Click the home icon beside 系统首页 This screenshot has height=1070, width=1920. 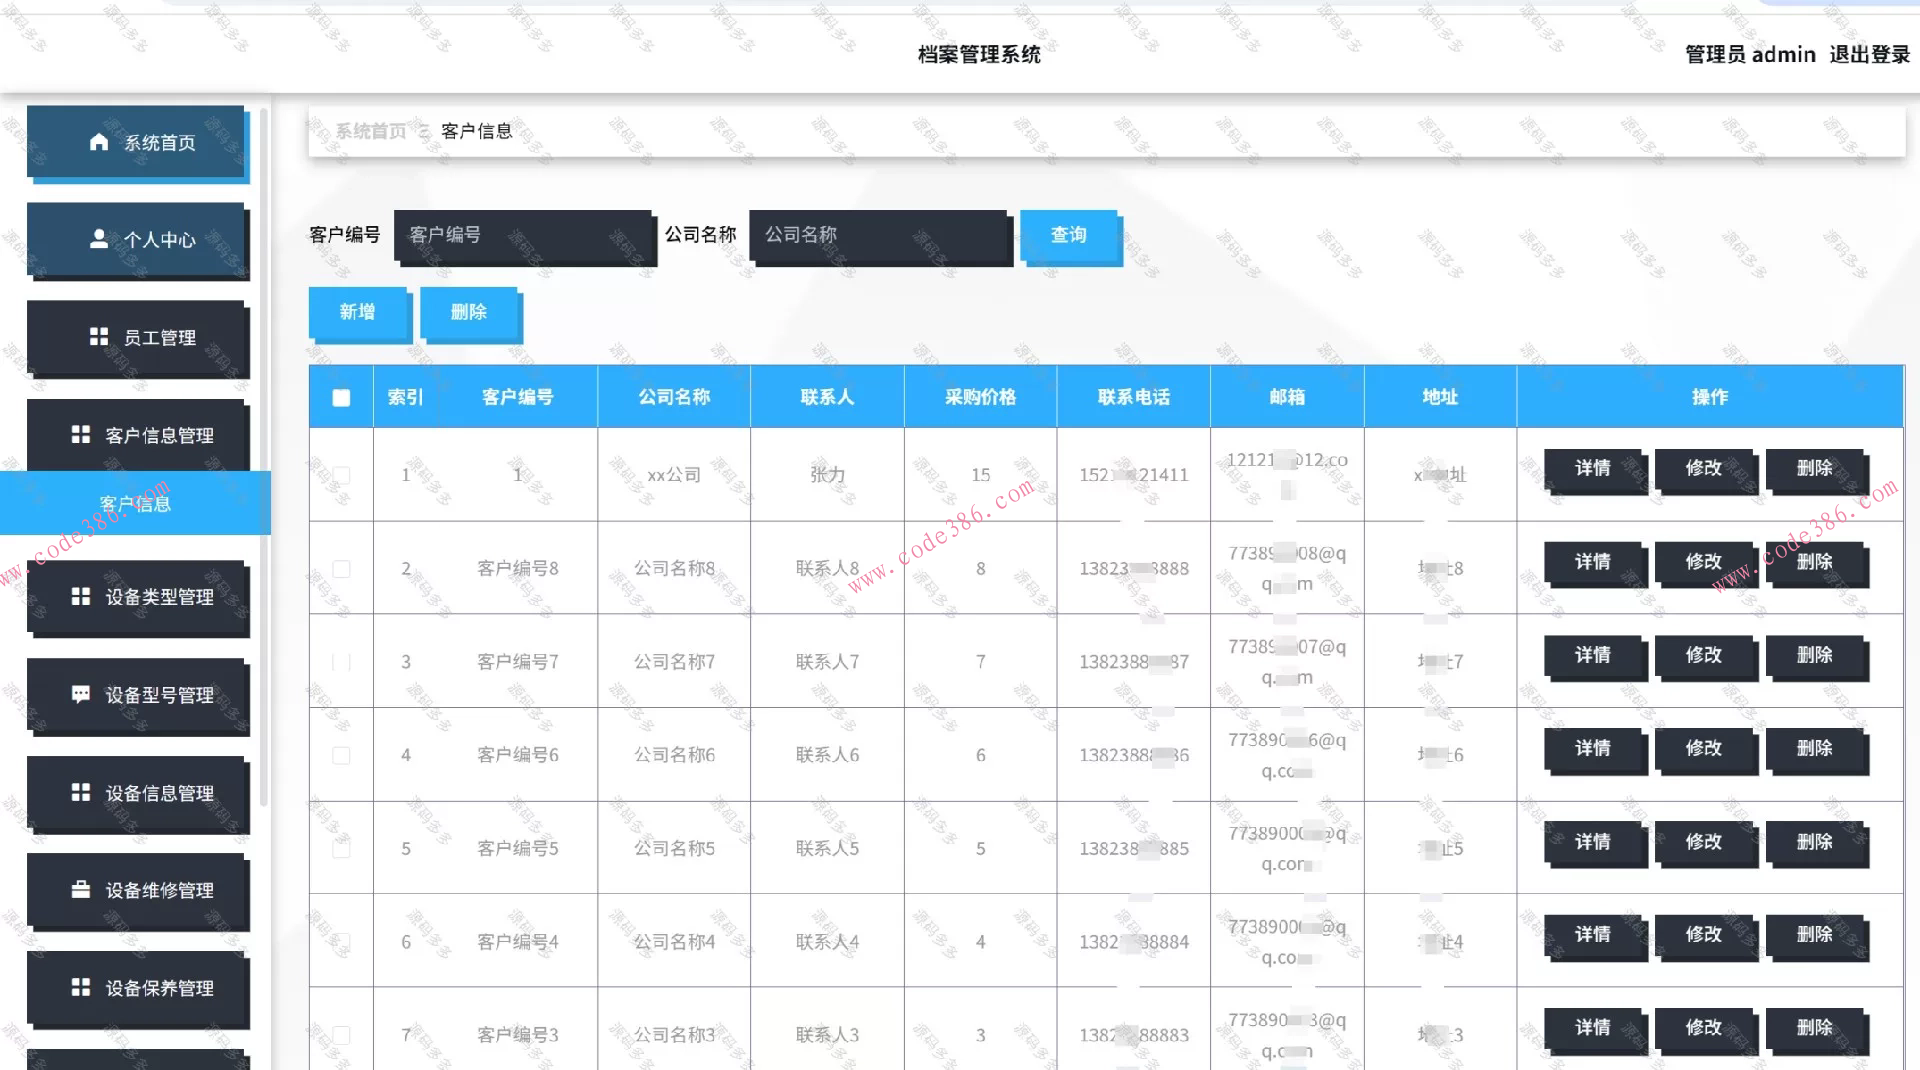[x=99, y=142]
